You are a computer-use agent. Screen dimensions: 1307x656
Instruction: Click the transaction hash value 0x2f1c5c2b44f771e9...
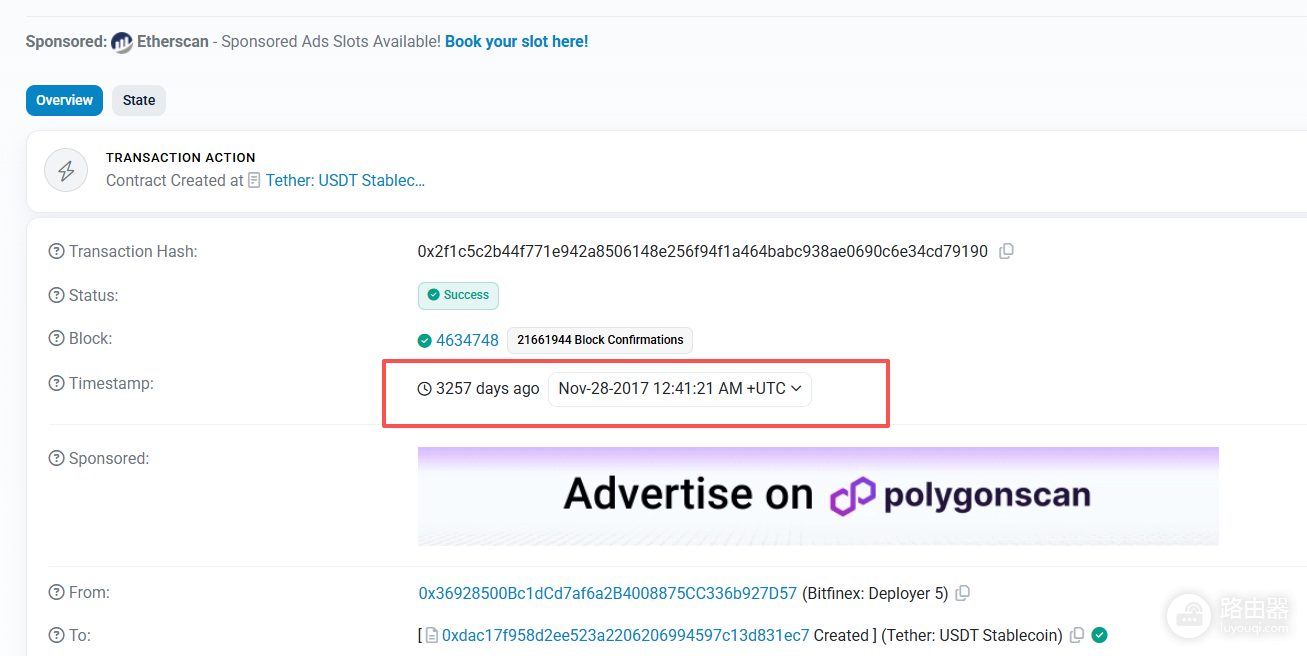pyautogui.click(x=703, y=252)
